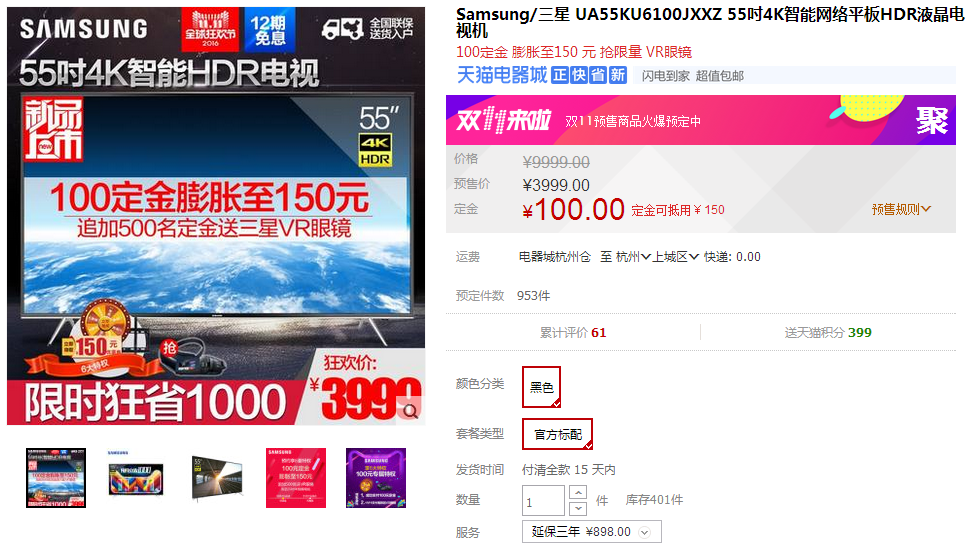This screenshot has width=967, height=548.
Task: Open the 杭州 city dropdown
Action: [x=633, y=257]
